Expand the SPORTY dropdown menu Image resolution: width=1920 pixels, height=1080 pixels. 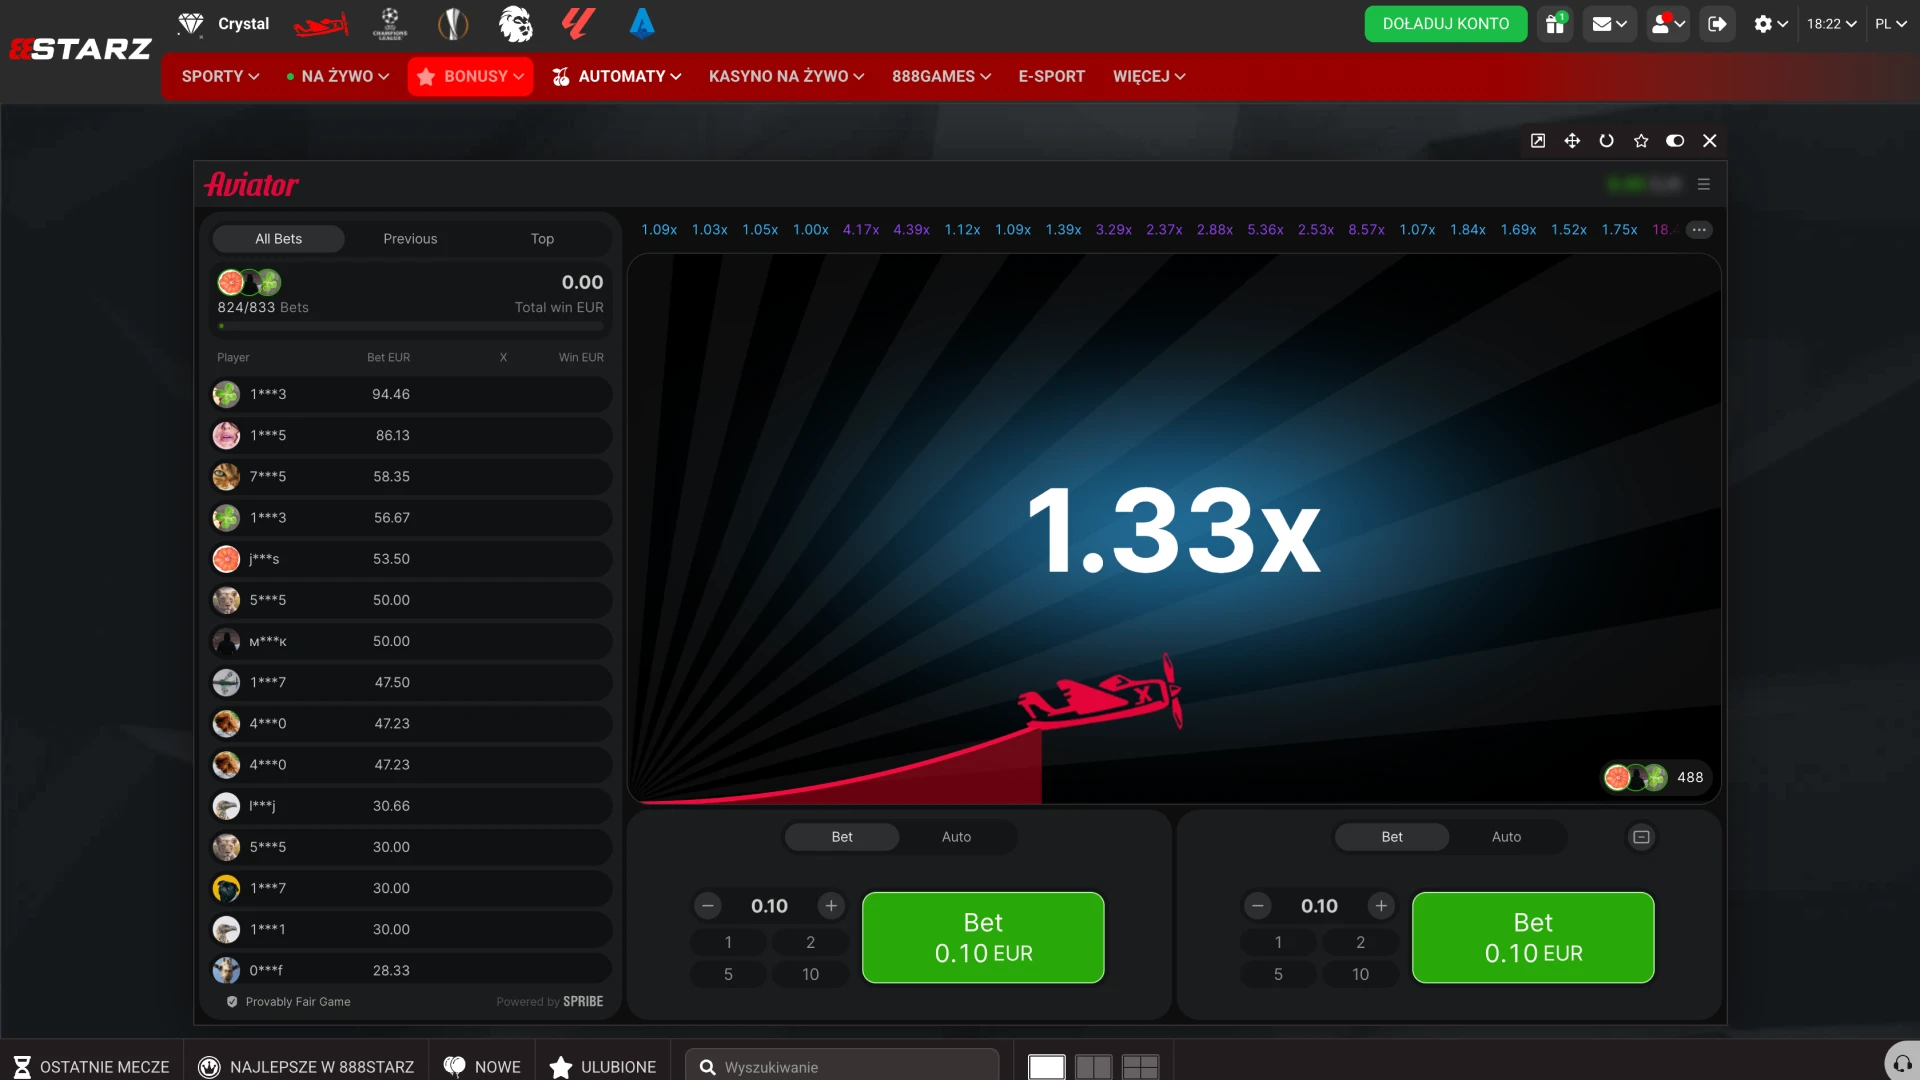point(220,76)
